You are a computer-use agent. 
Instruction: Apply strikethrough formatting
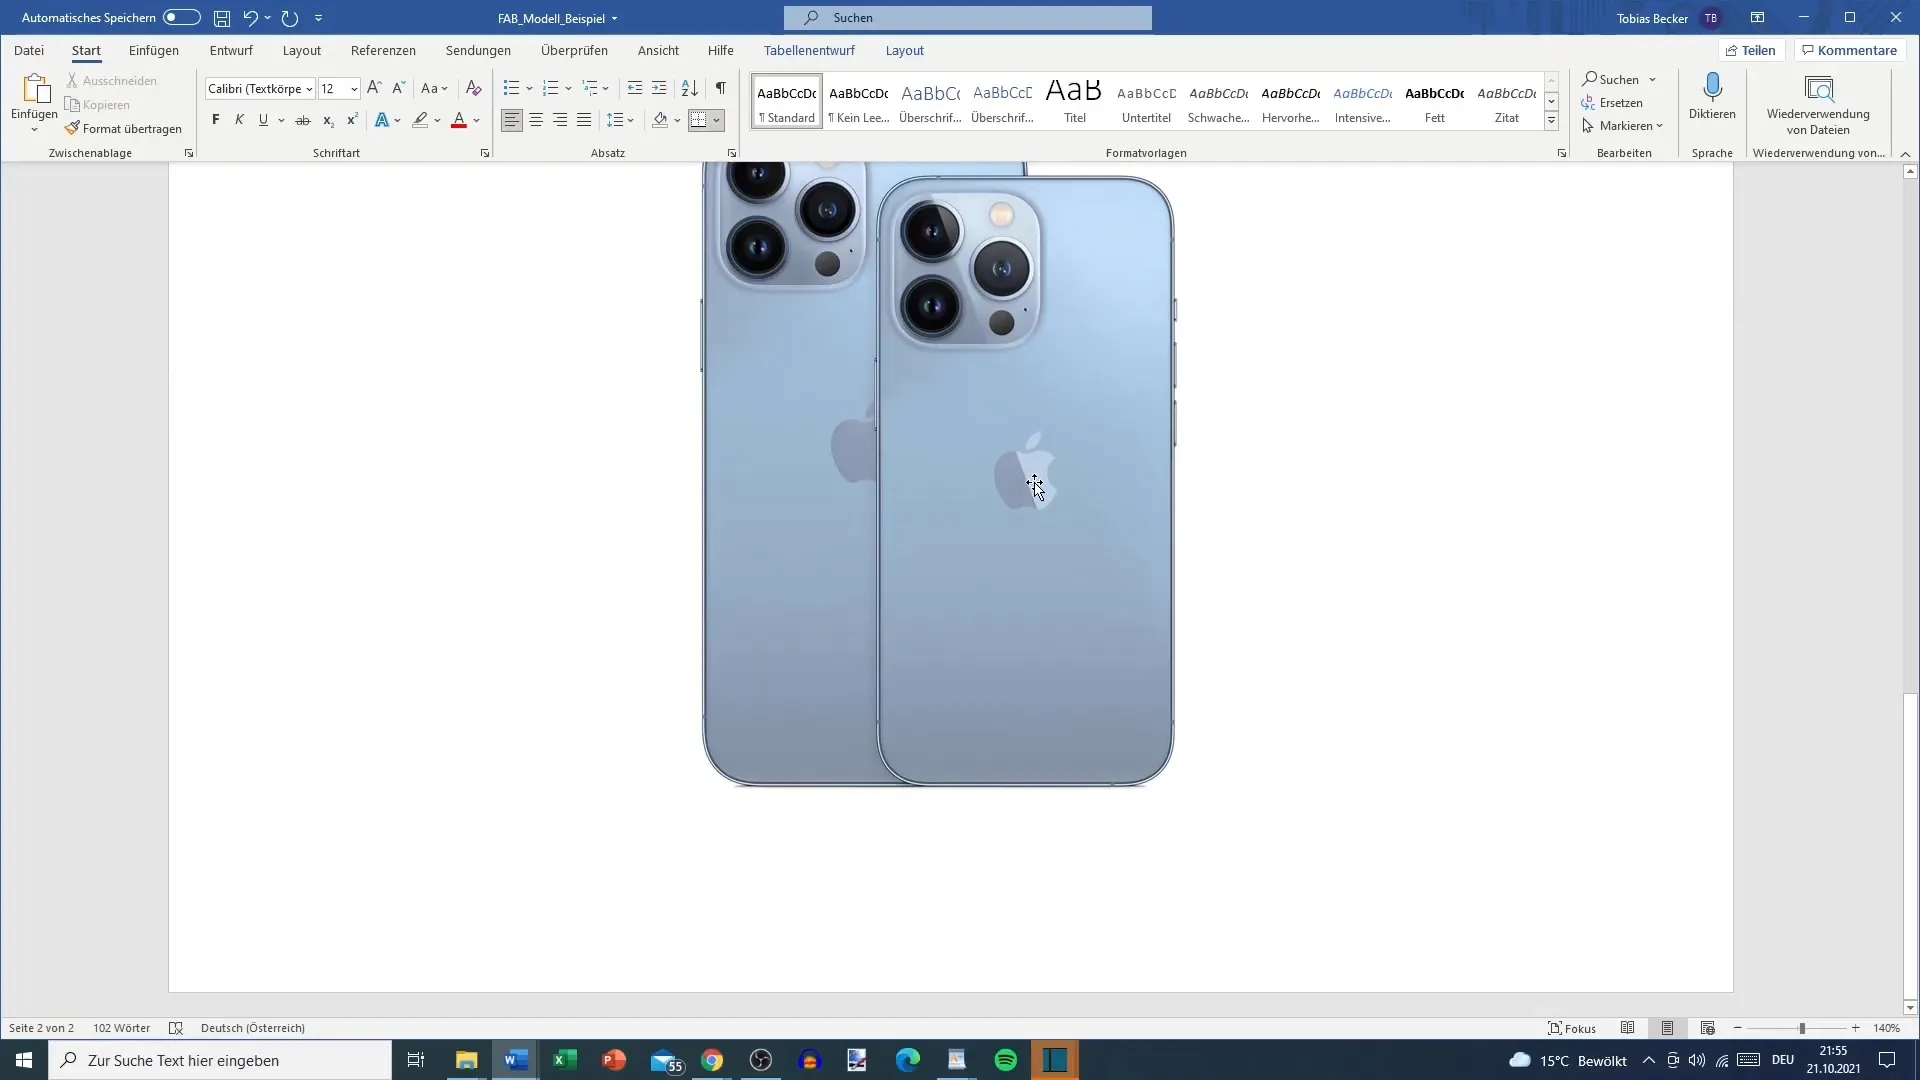point(302,120)
